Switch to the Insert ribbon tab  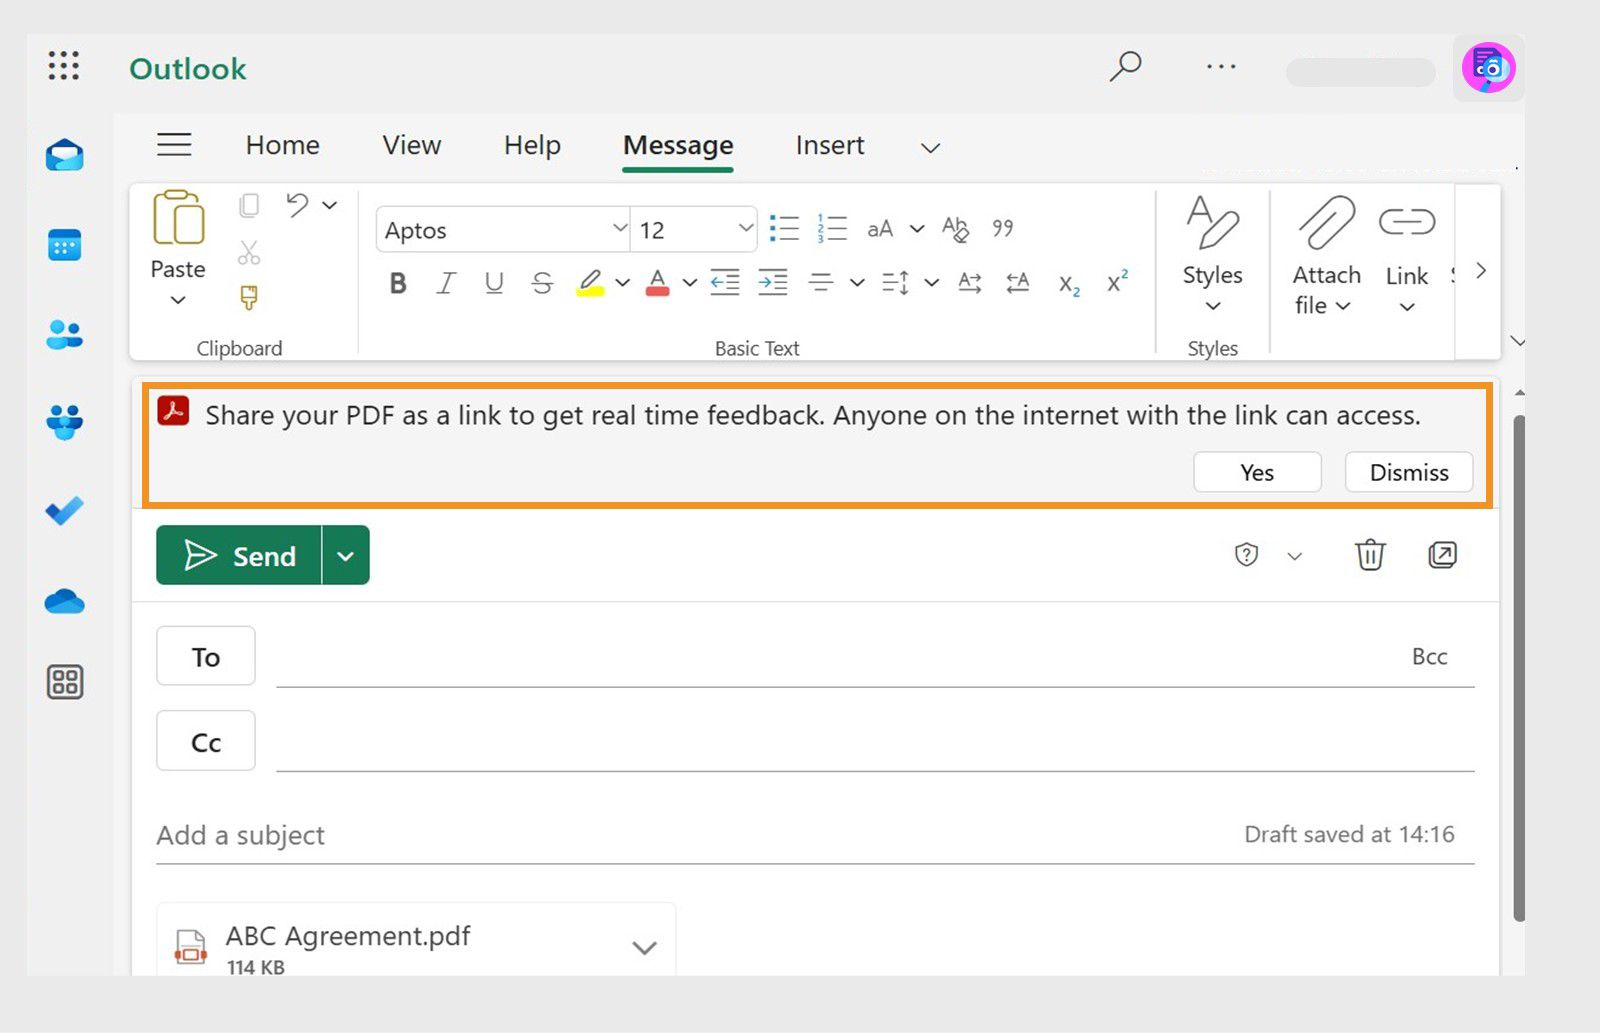click(829, 145)
